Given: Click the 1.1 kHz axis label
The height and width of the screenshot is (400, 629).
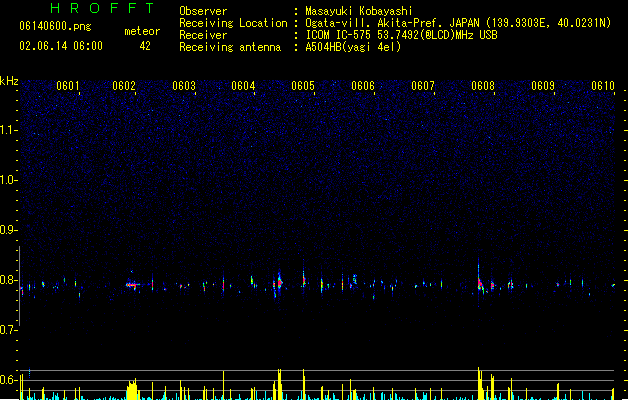Looking at the screenshot, I should click(x=8, y=130).
